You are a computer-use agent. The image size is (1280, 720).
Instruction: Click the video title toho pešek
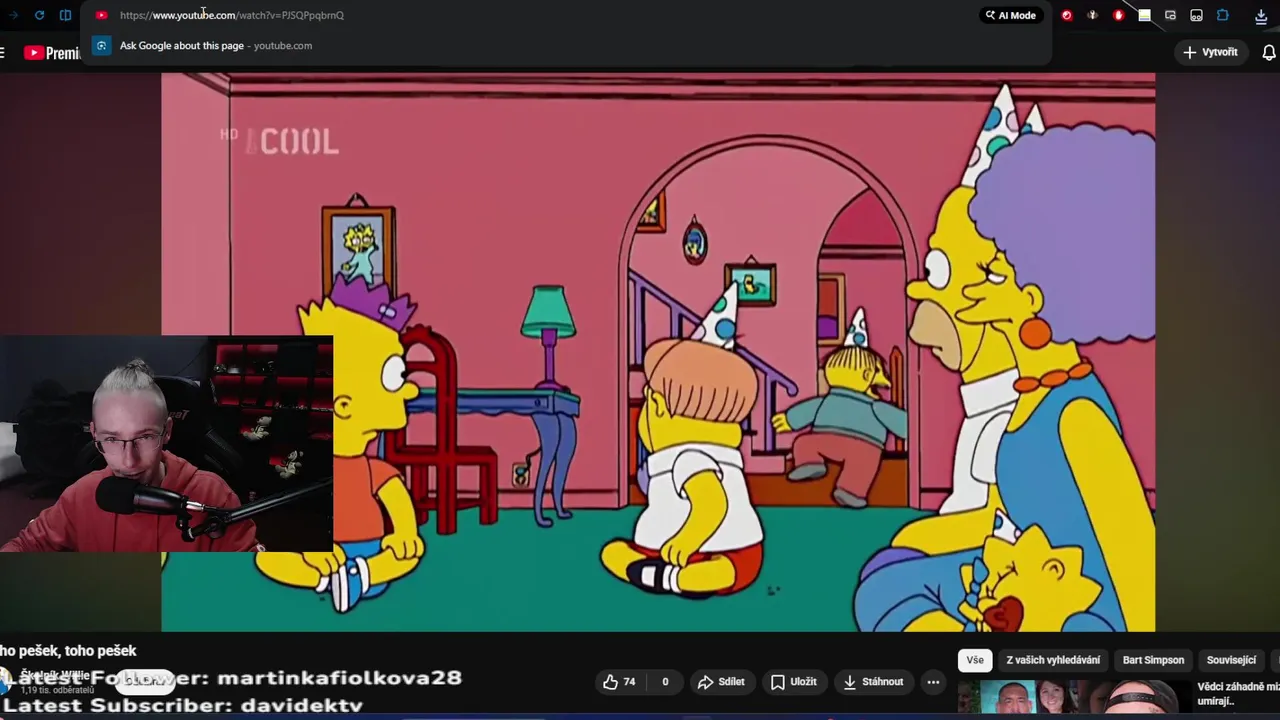pos(68,651)
